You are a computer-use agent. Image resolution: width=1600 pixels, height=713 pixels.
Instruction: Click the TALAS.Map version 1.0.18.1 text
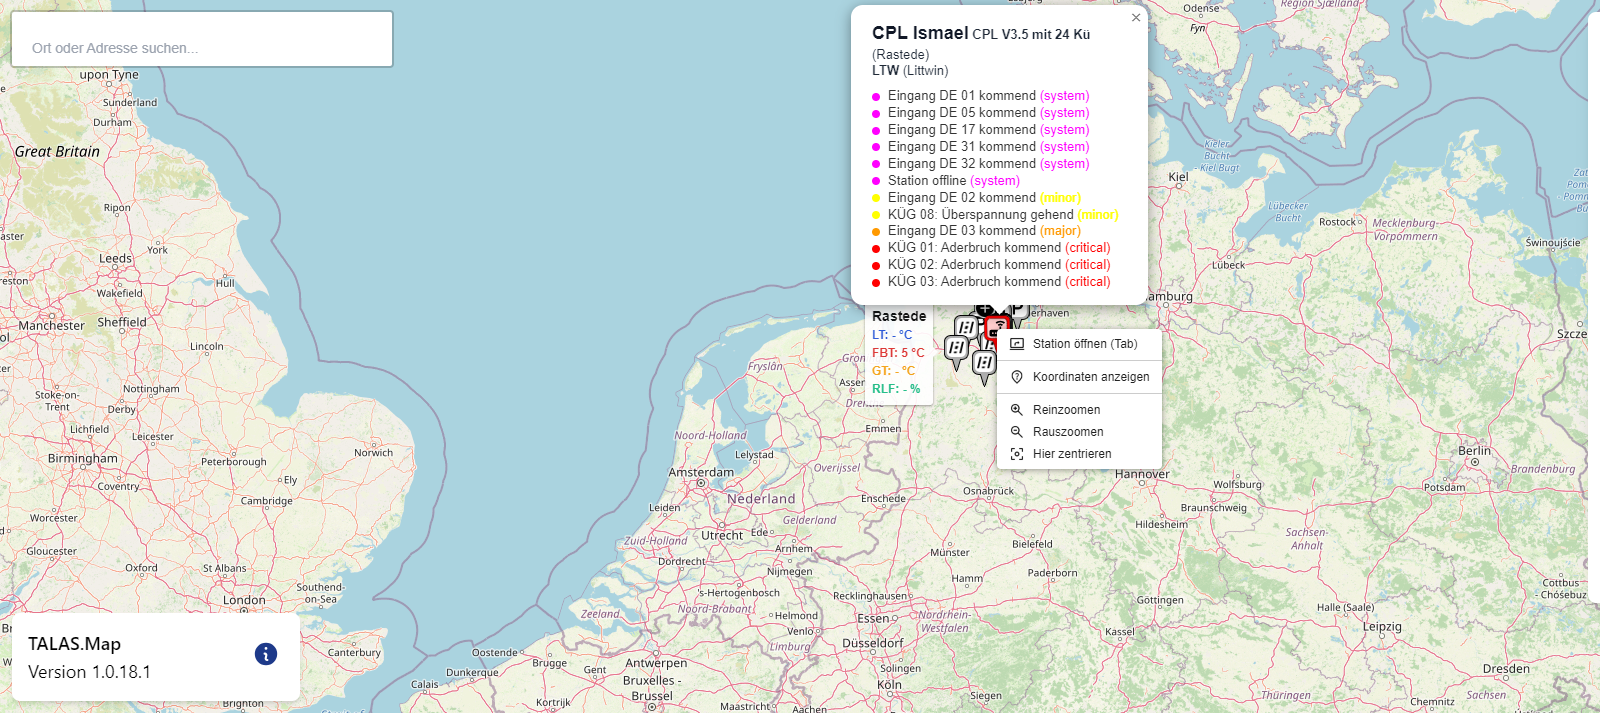[x=89, y=672]
